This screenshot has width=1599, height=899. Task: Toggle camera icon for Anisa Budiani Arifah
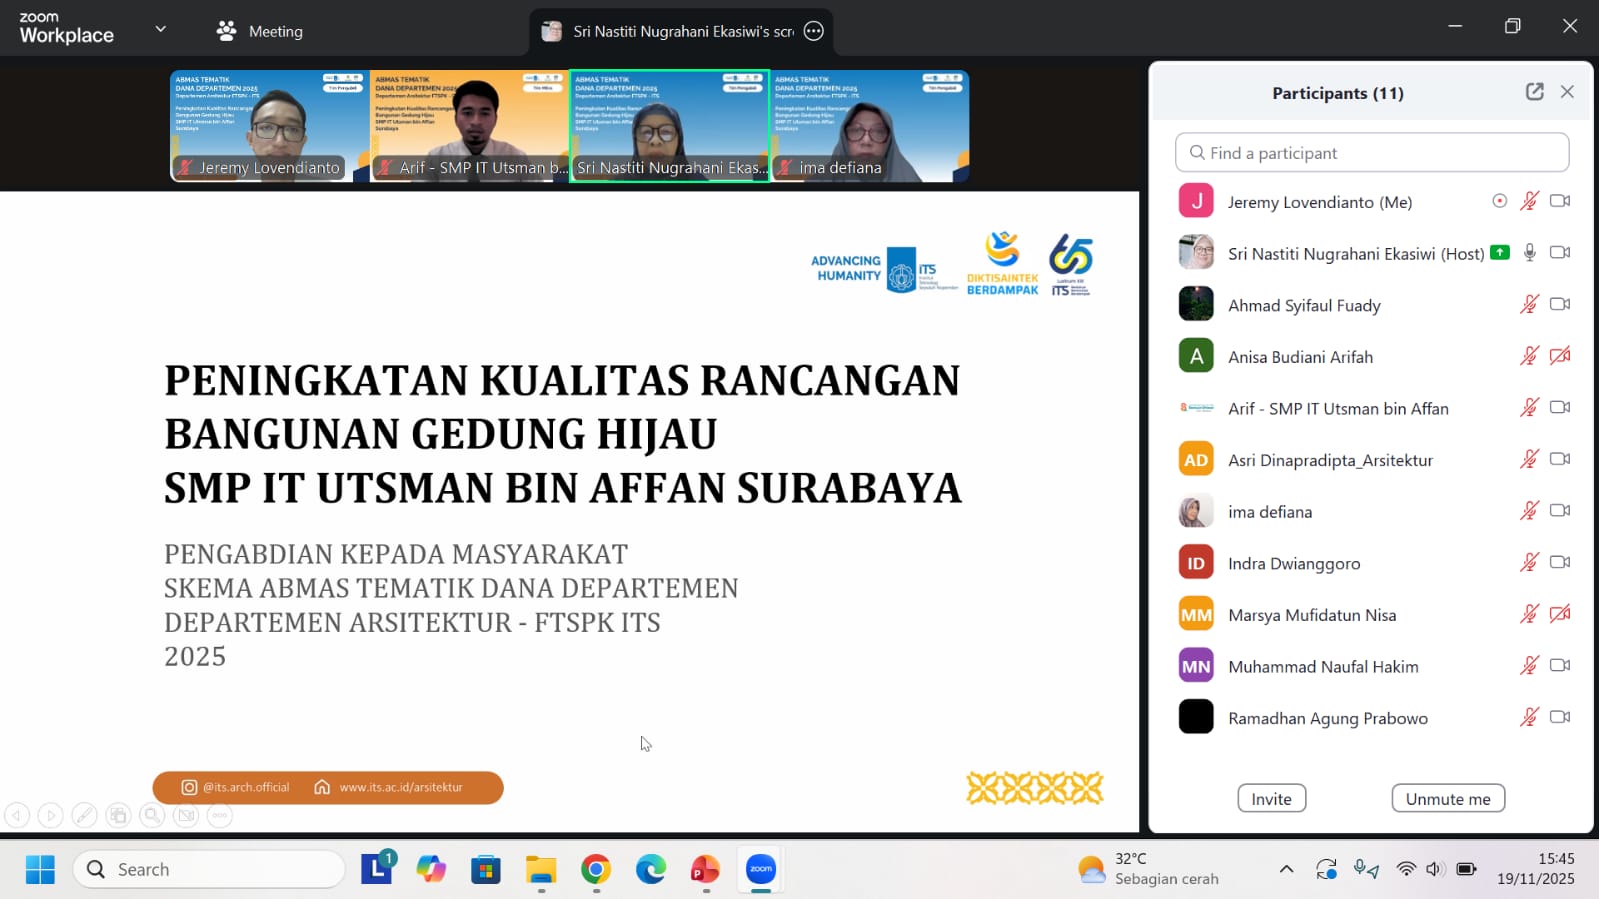click(x=1559, y=356)
